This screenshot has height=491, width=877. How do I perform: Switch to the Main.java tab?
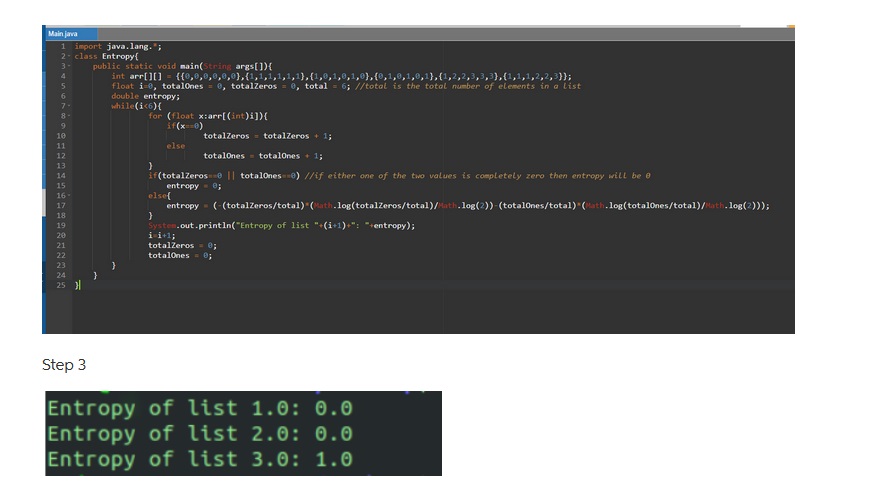pyautogui.click(x=64, y=34)
